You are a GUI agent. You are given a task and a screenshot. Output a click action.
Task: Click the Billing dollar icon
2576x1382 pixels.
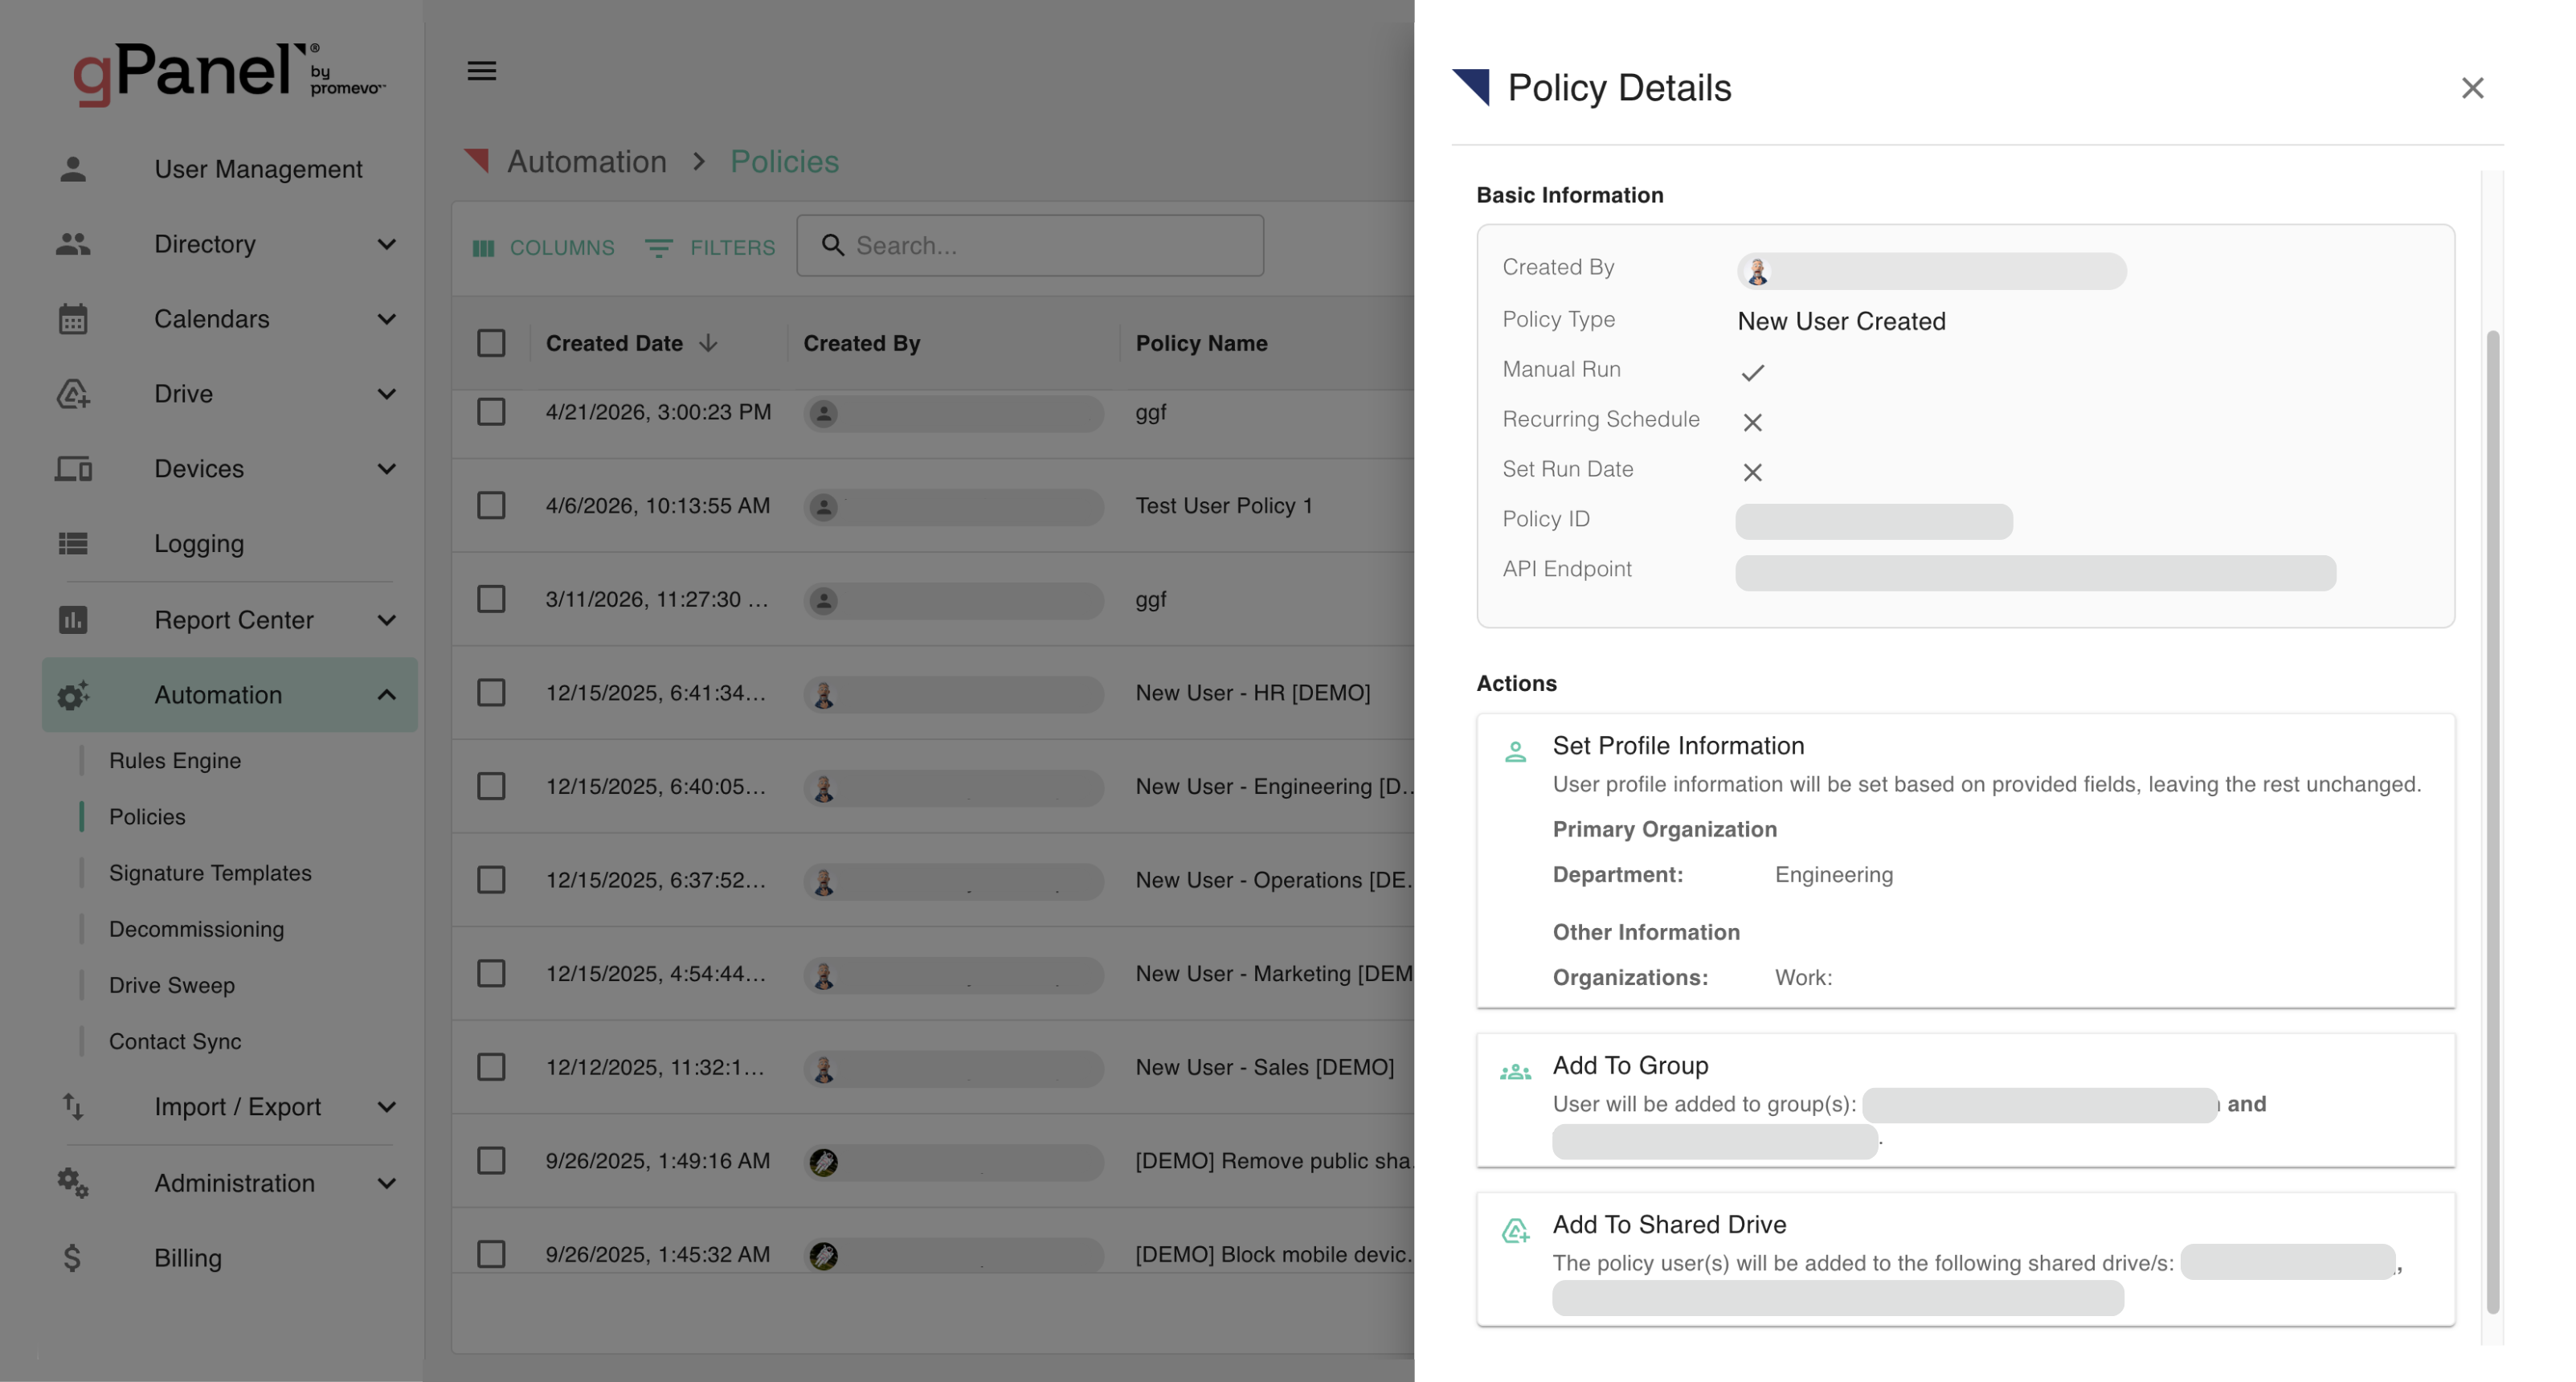coord(72,1258)
